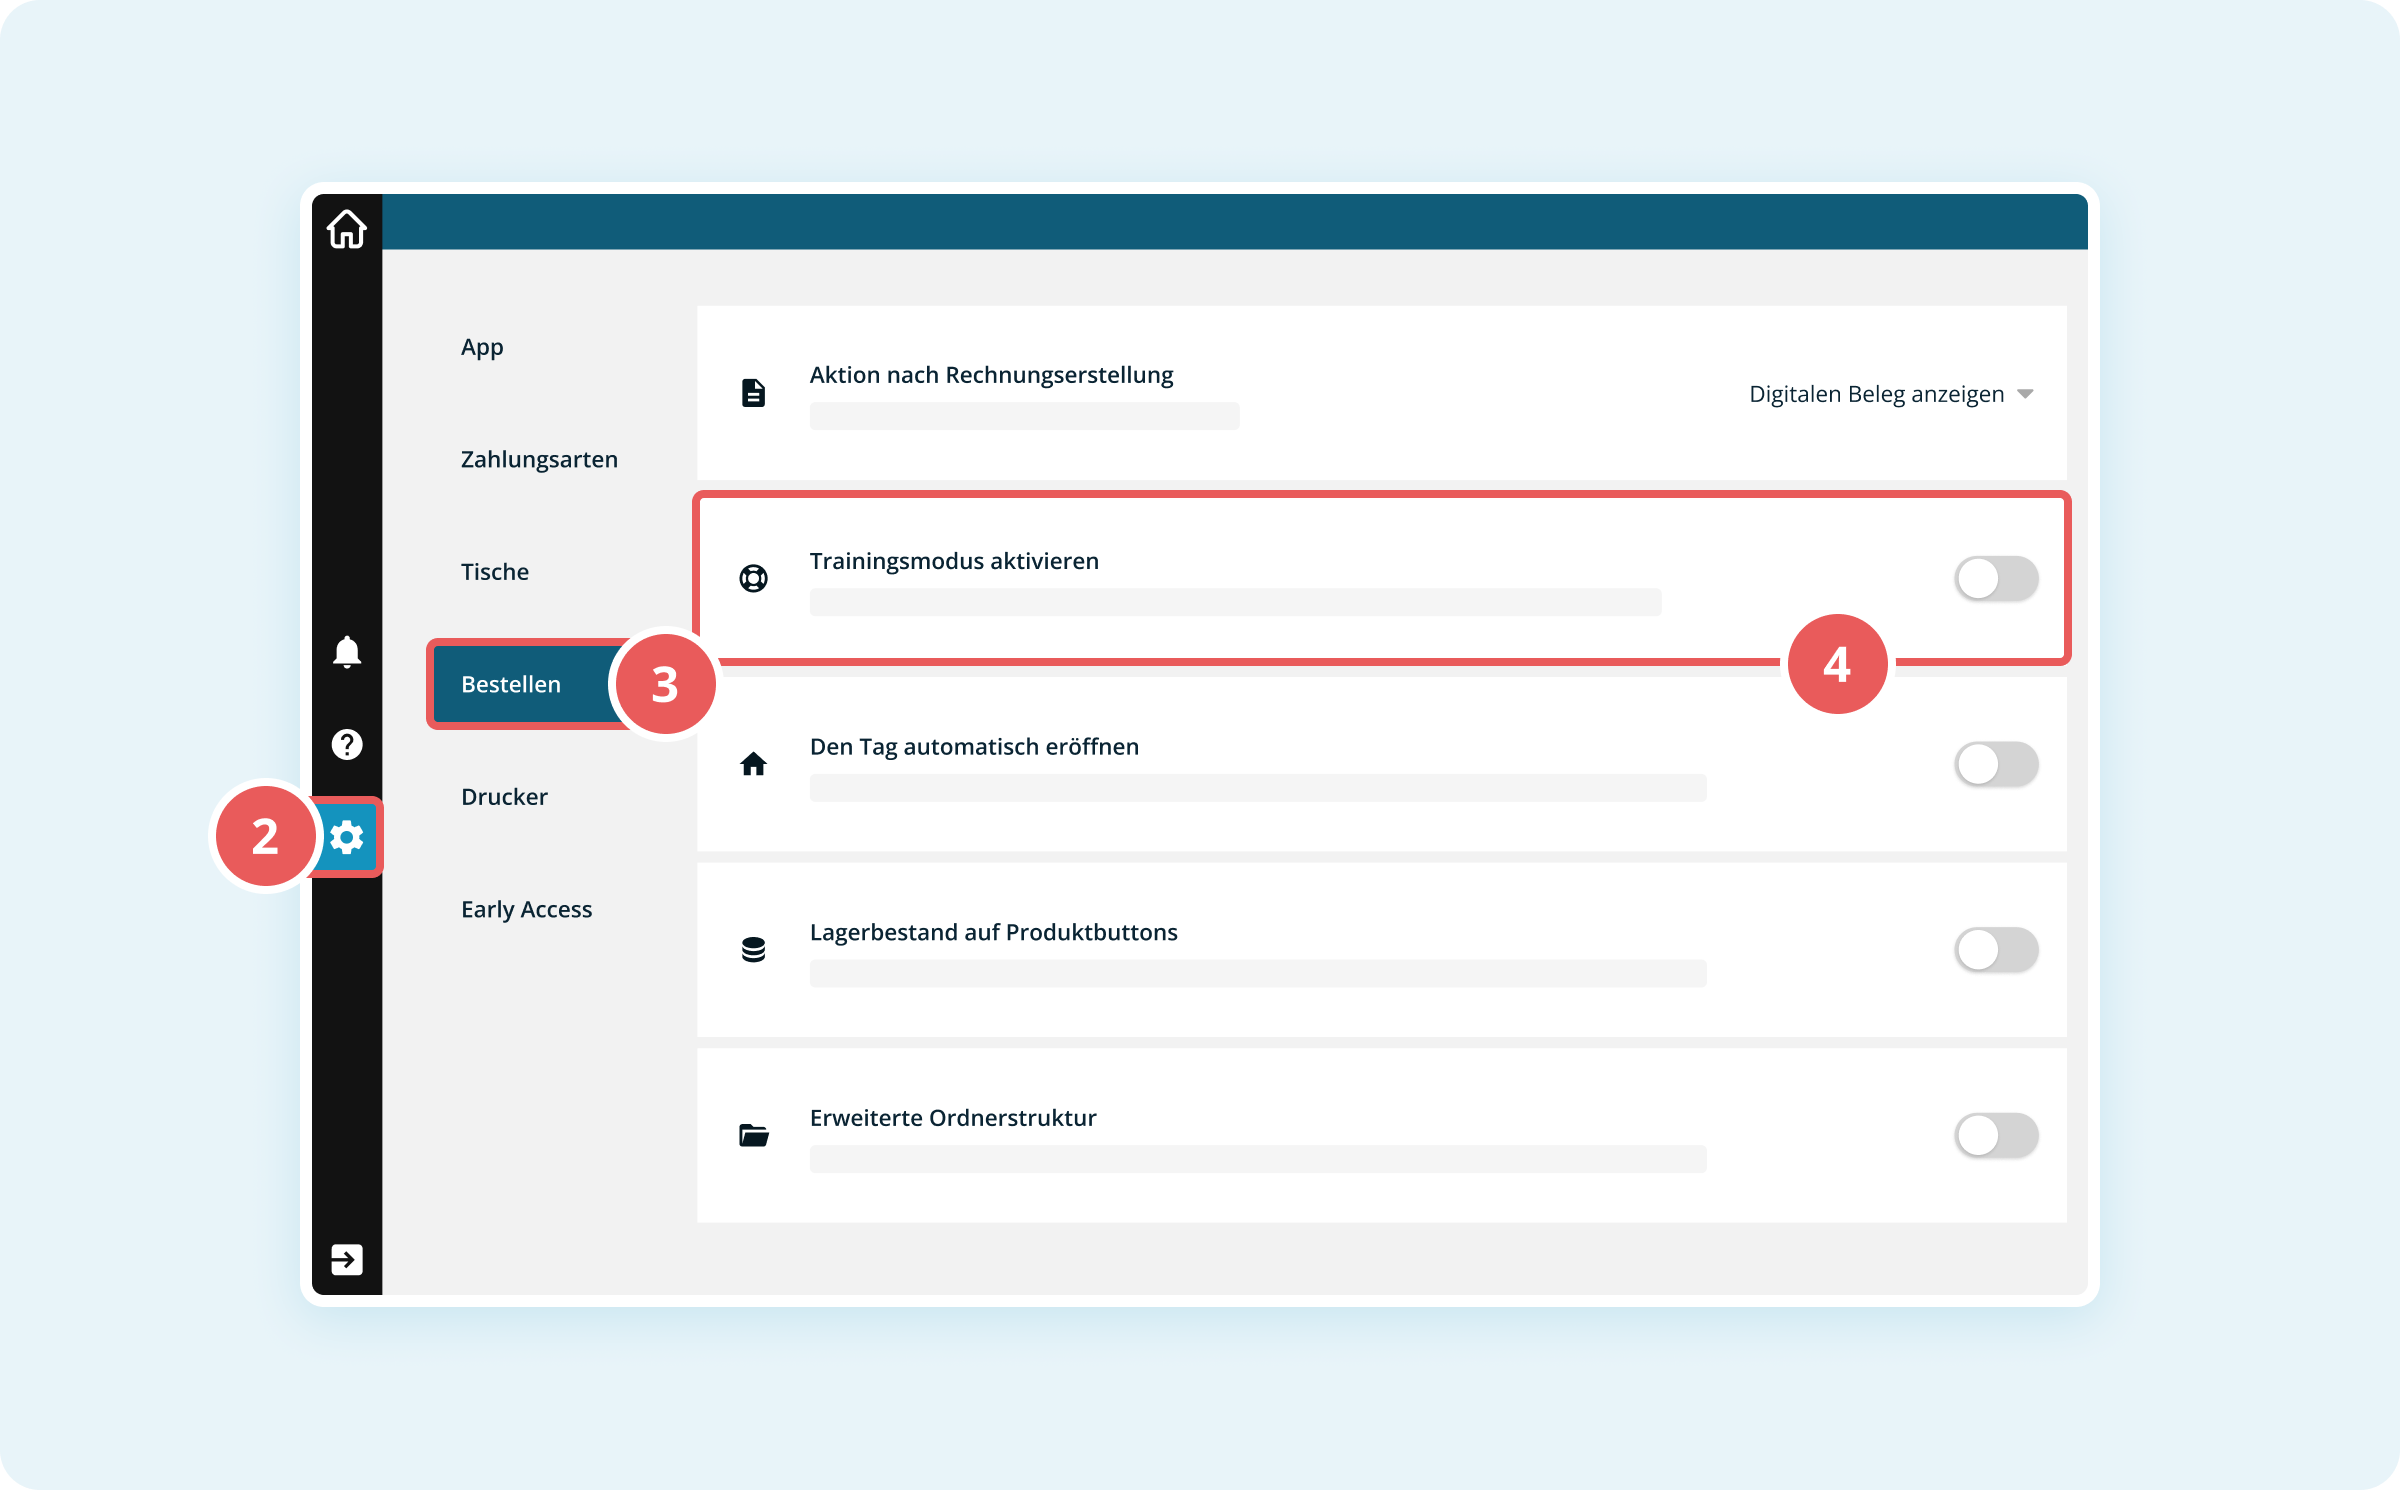The height and width of the screenshot is (1490, 2400).
Task: Open the Early Access section
Action: click(x=526, y=909)
